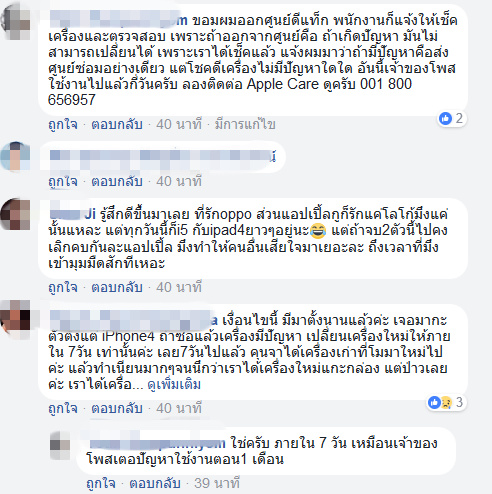Open the iPhone4 commenter's avatar
Screen dimensions: 492x494
point(15,319)
